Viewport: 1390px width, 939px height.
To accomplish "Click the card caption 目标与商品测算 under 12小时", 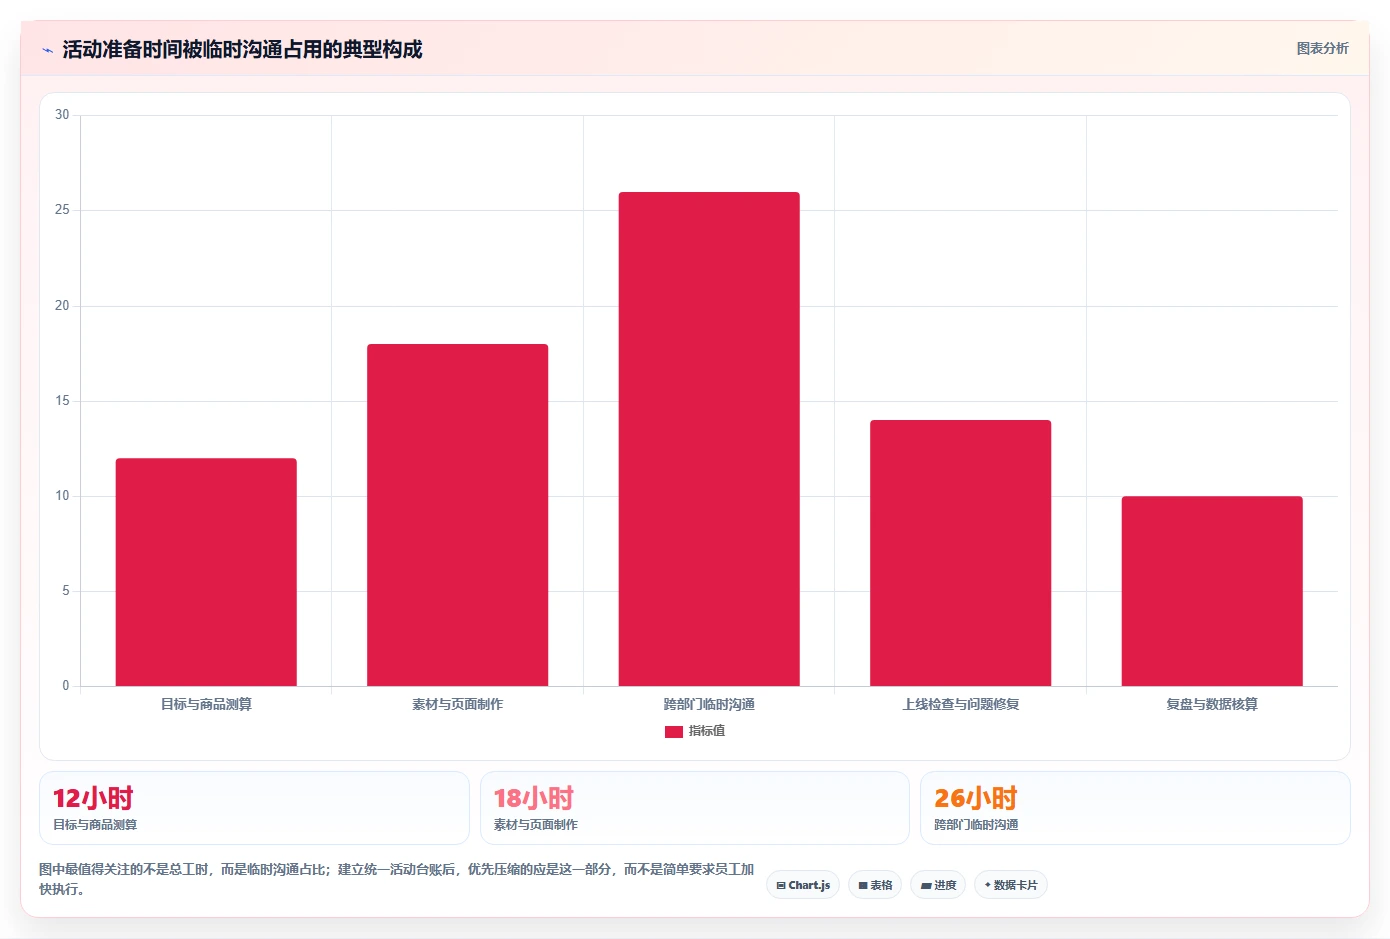I will 95,825.
